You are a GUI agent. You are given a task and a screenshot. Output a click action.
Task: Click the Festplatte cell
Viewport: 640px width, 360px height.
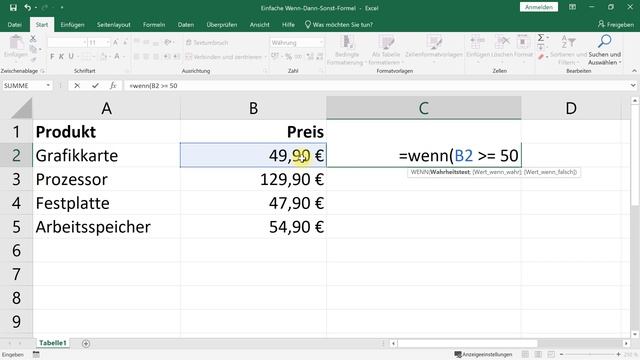coord(106,203)
